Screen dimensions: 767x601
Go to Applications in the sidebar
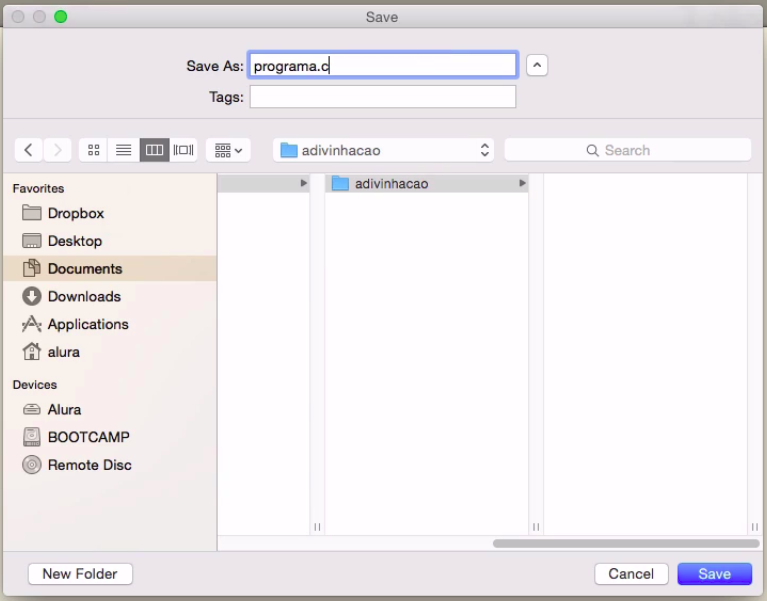click(87, 325)
